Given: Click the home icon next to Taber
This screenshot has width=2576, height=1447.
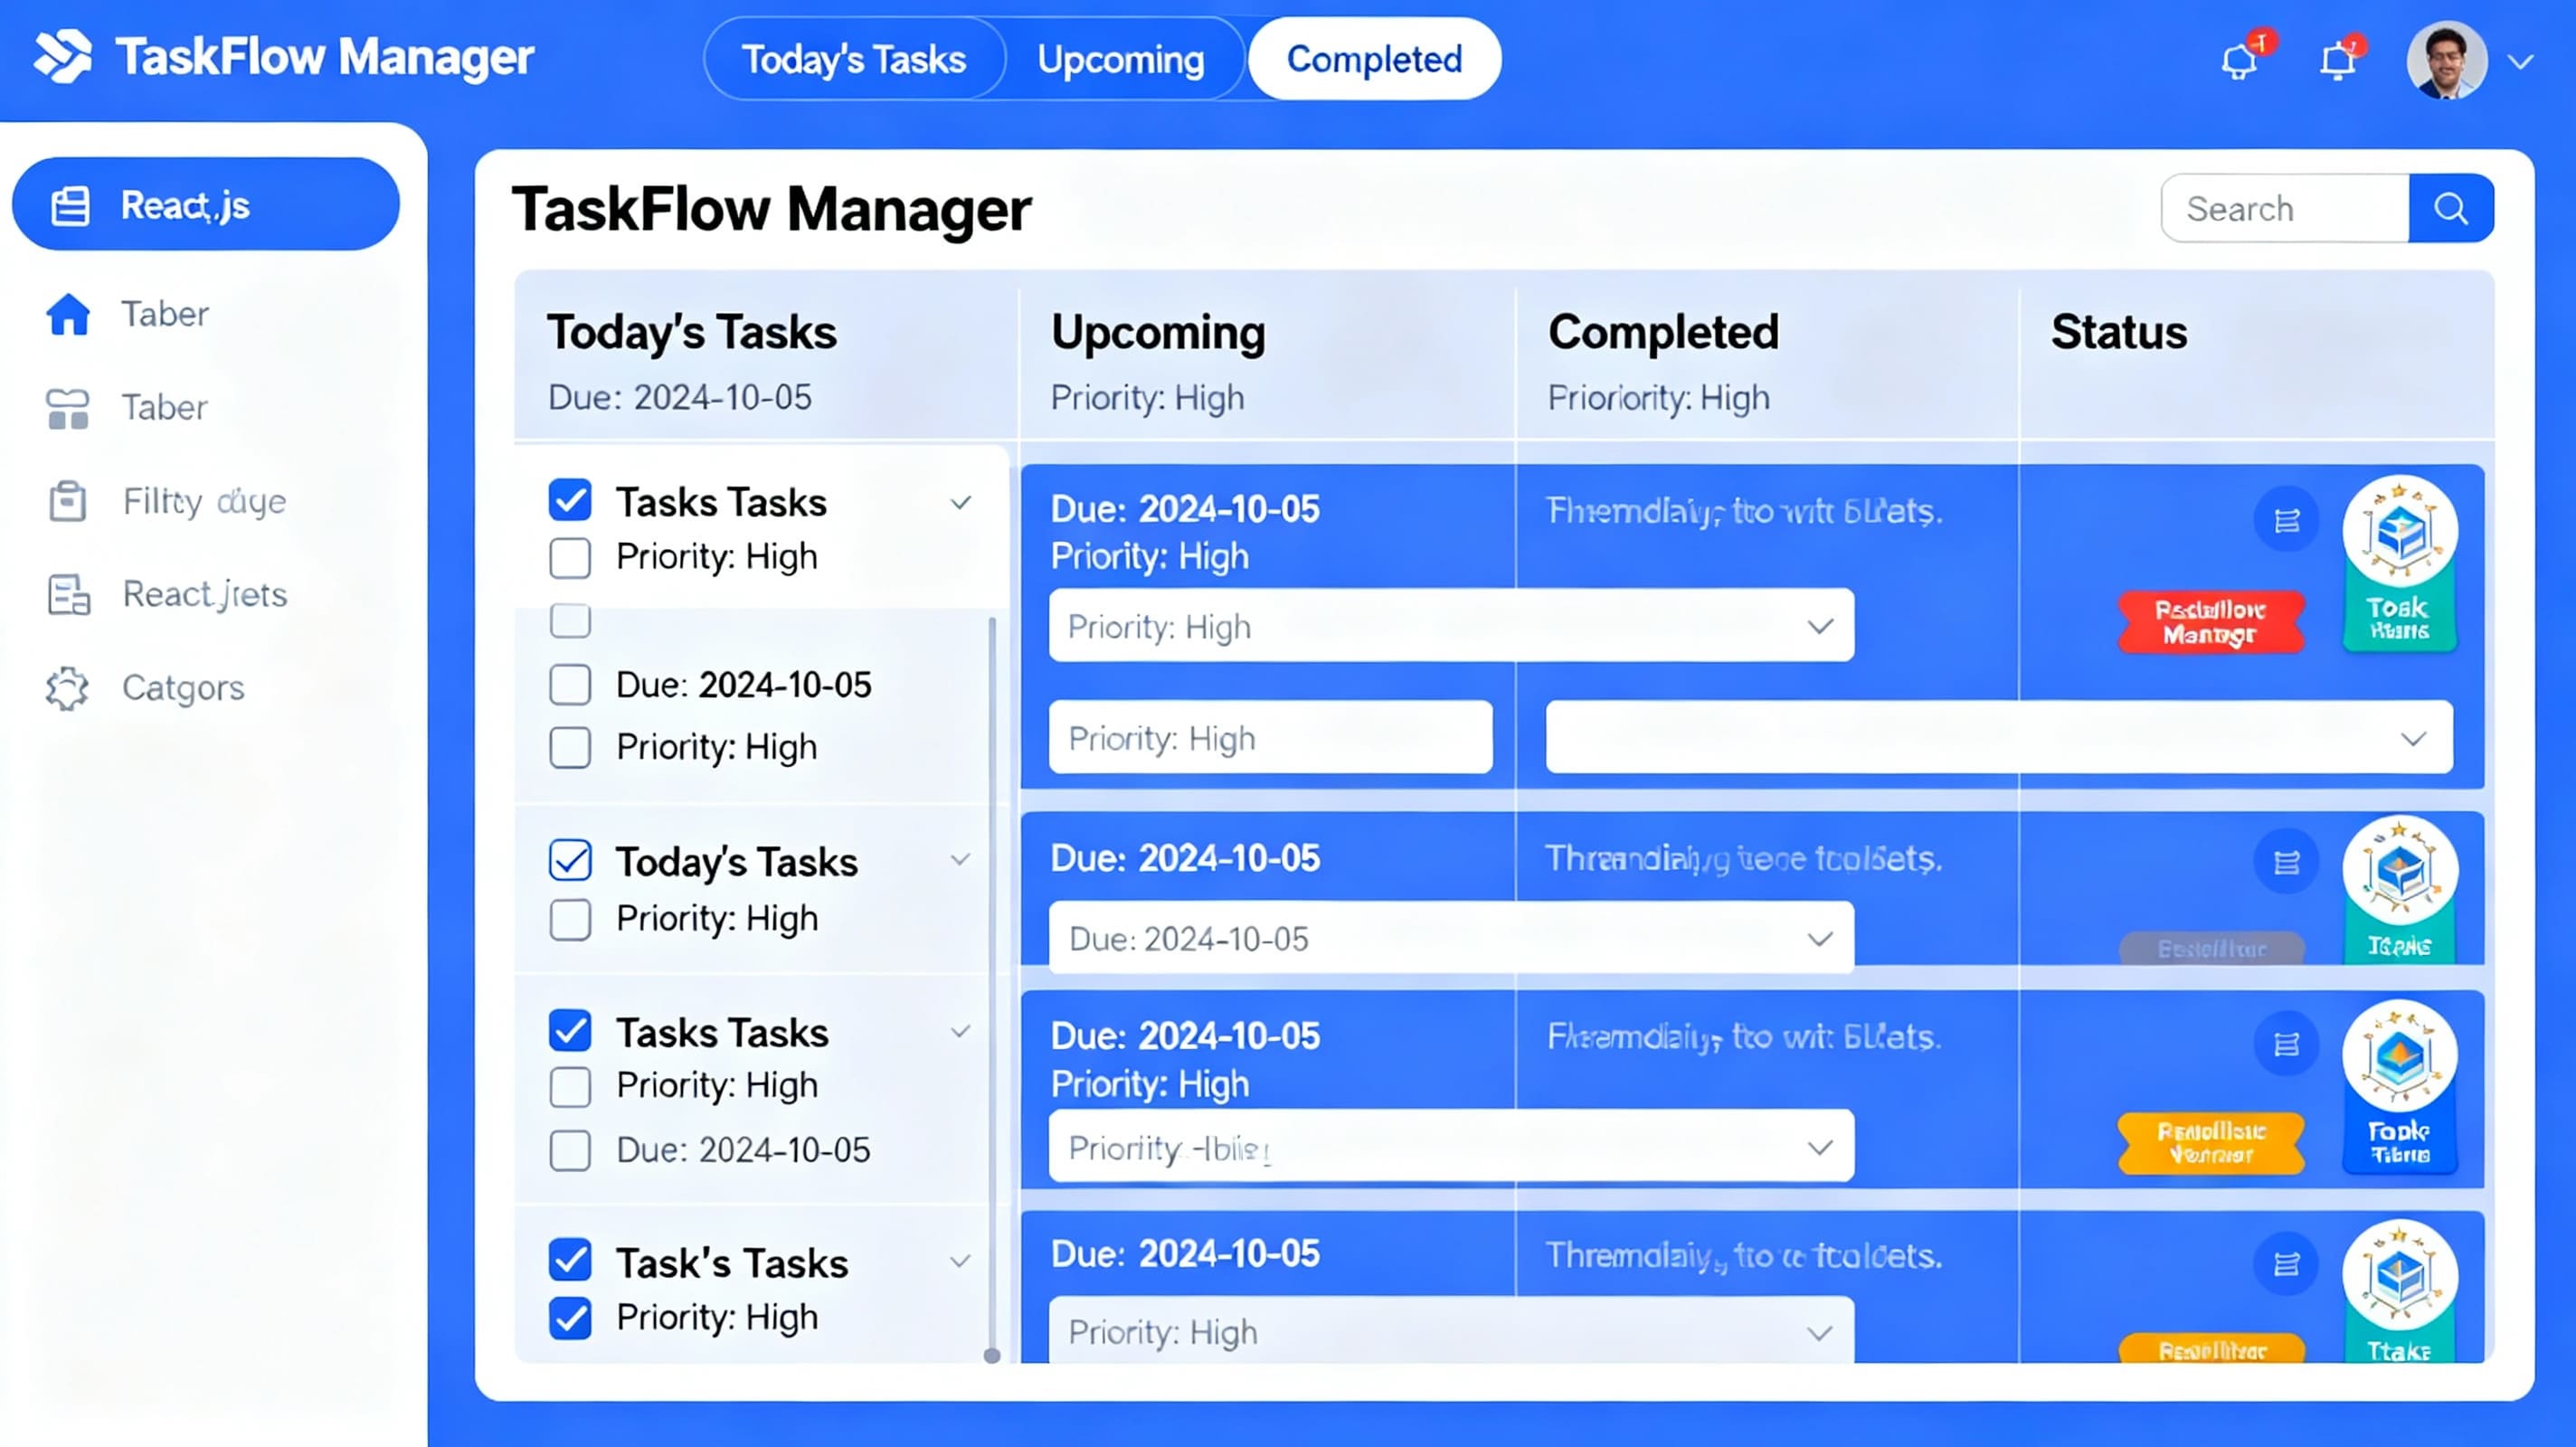Looking at the screenshot, I should (68, 314).
